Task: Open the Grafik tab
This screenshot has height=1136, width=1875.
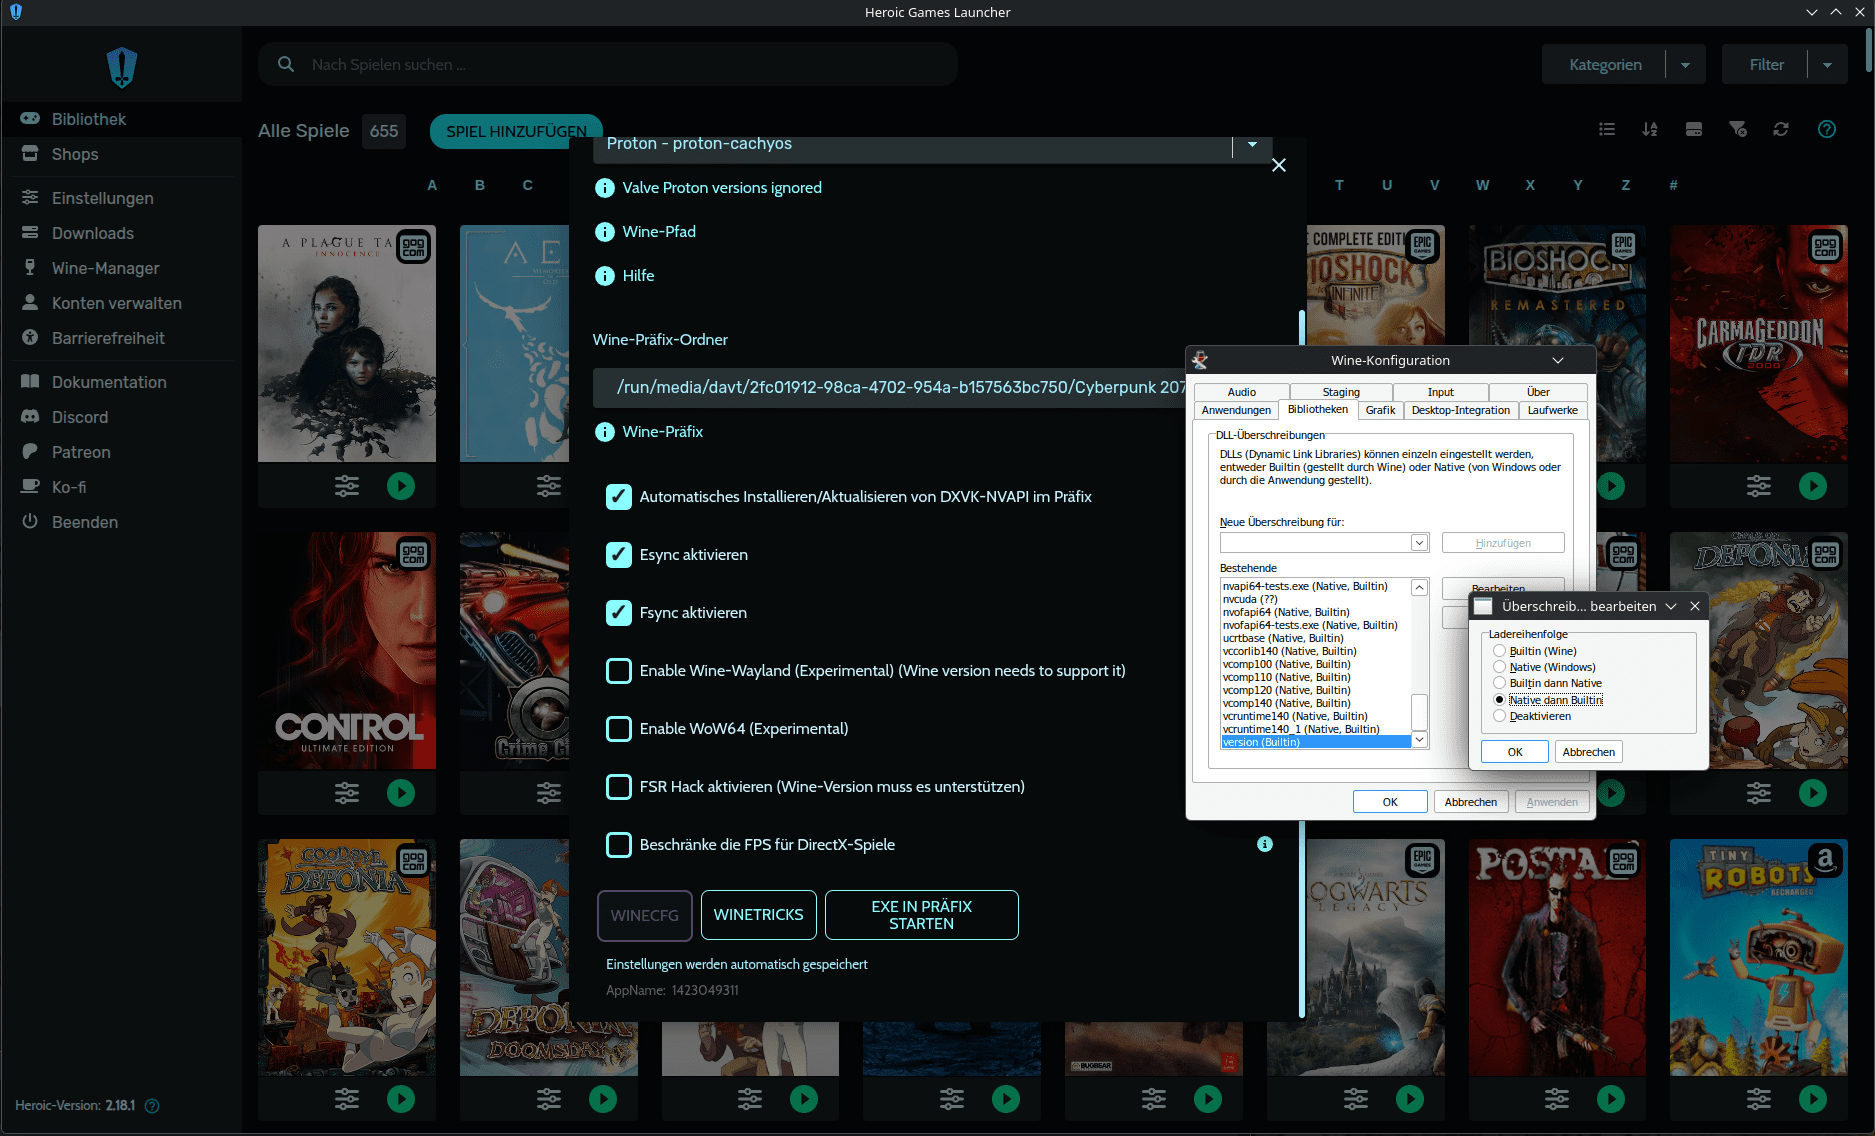Action: point(1380,410)
